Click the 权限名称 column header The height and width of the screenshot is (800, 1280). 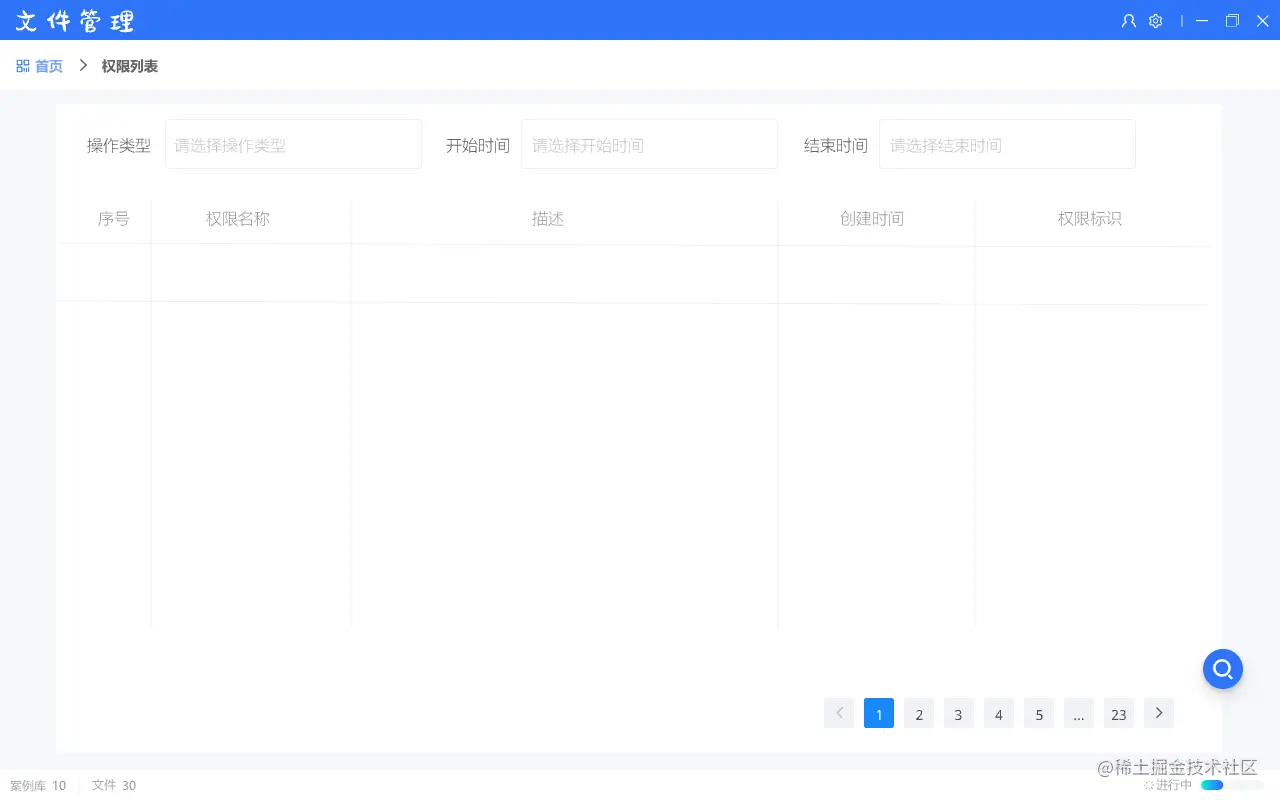click(238, 219)
